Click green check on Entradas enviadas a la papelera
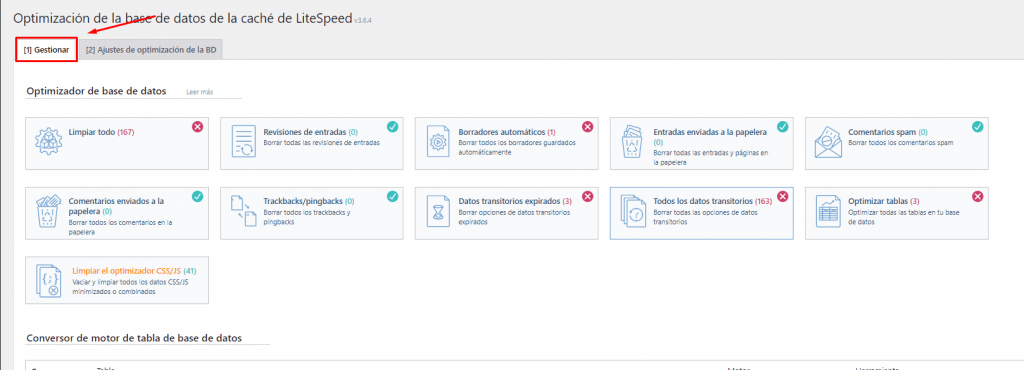Image resolution: width=1024 pixels, height=370 pixels. tap(782, 127)
